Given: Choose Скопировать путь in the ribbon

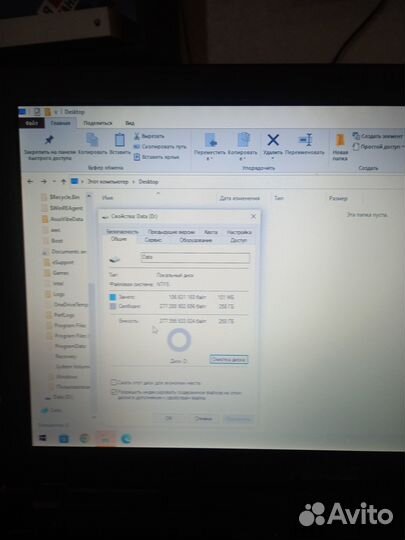Looking at the screenshot, I should coord(160,147).
